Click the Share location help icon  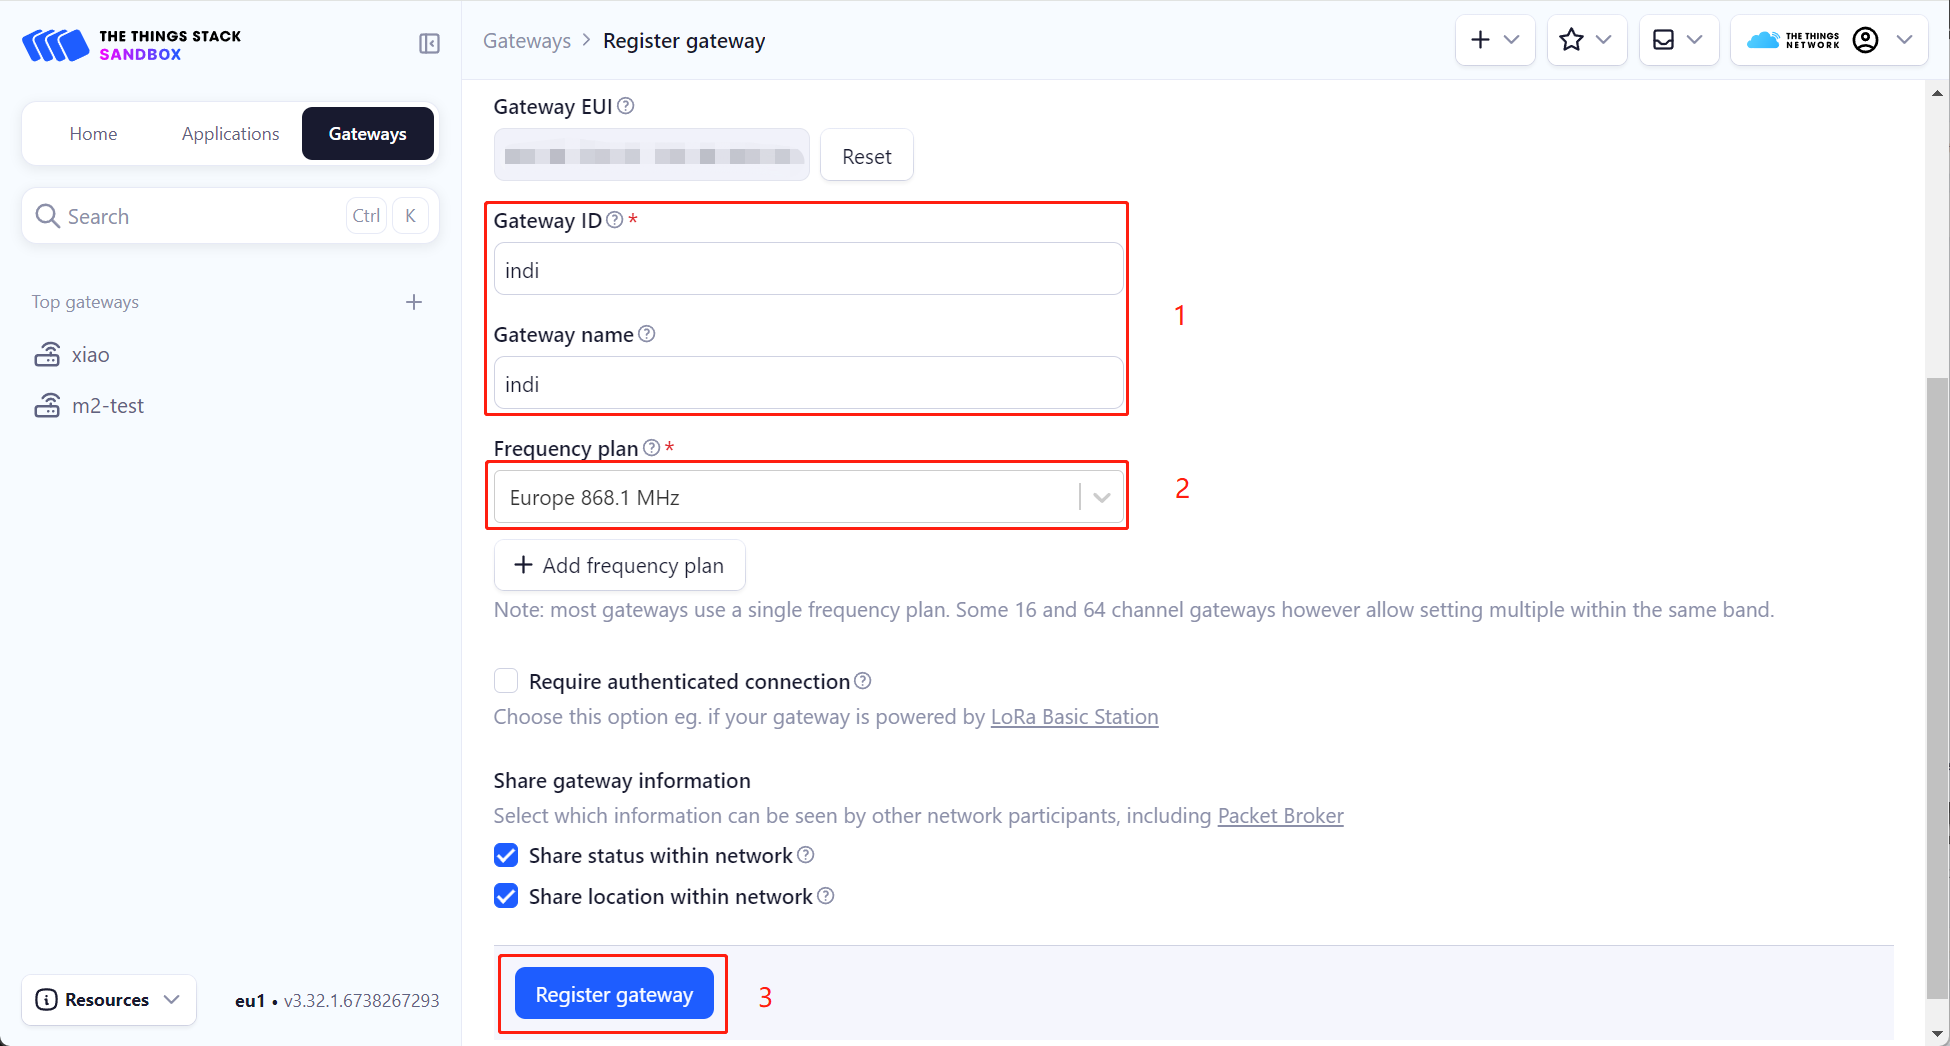[x=826, y=896]
